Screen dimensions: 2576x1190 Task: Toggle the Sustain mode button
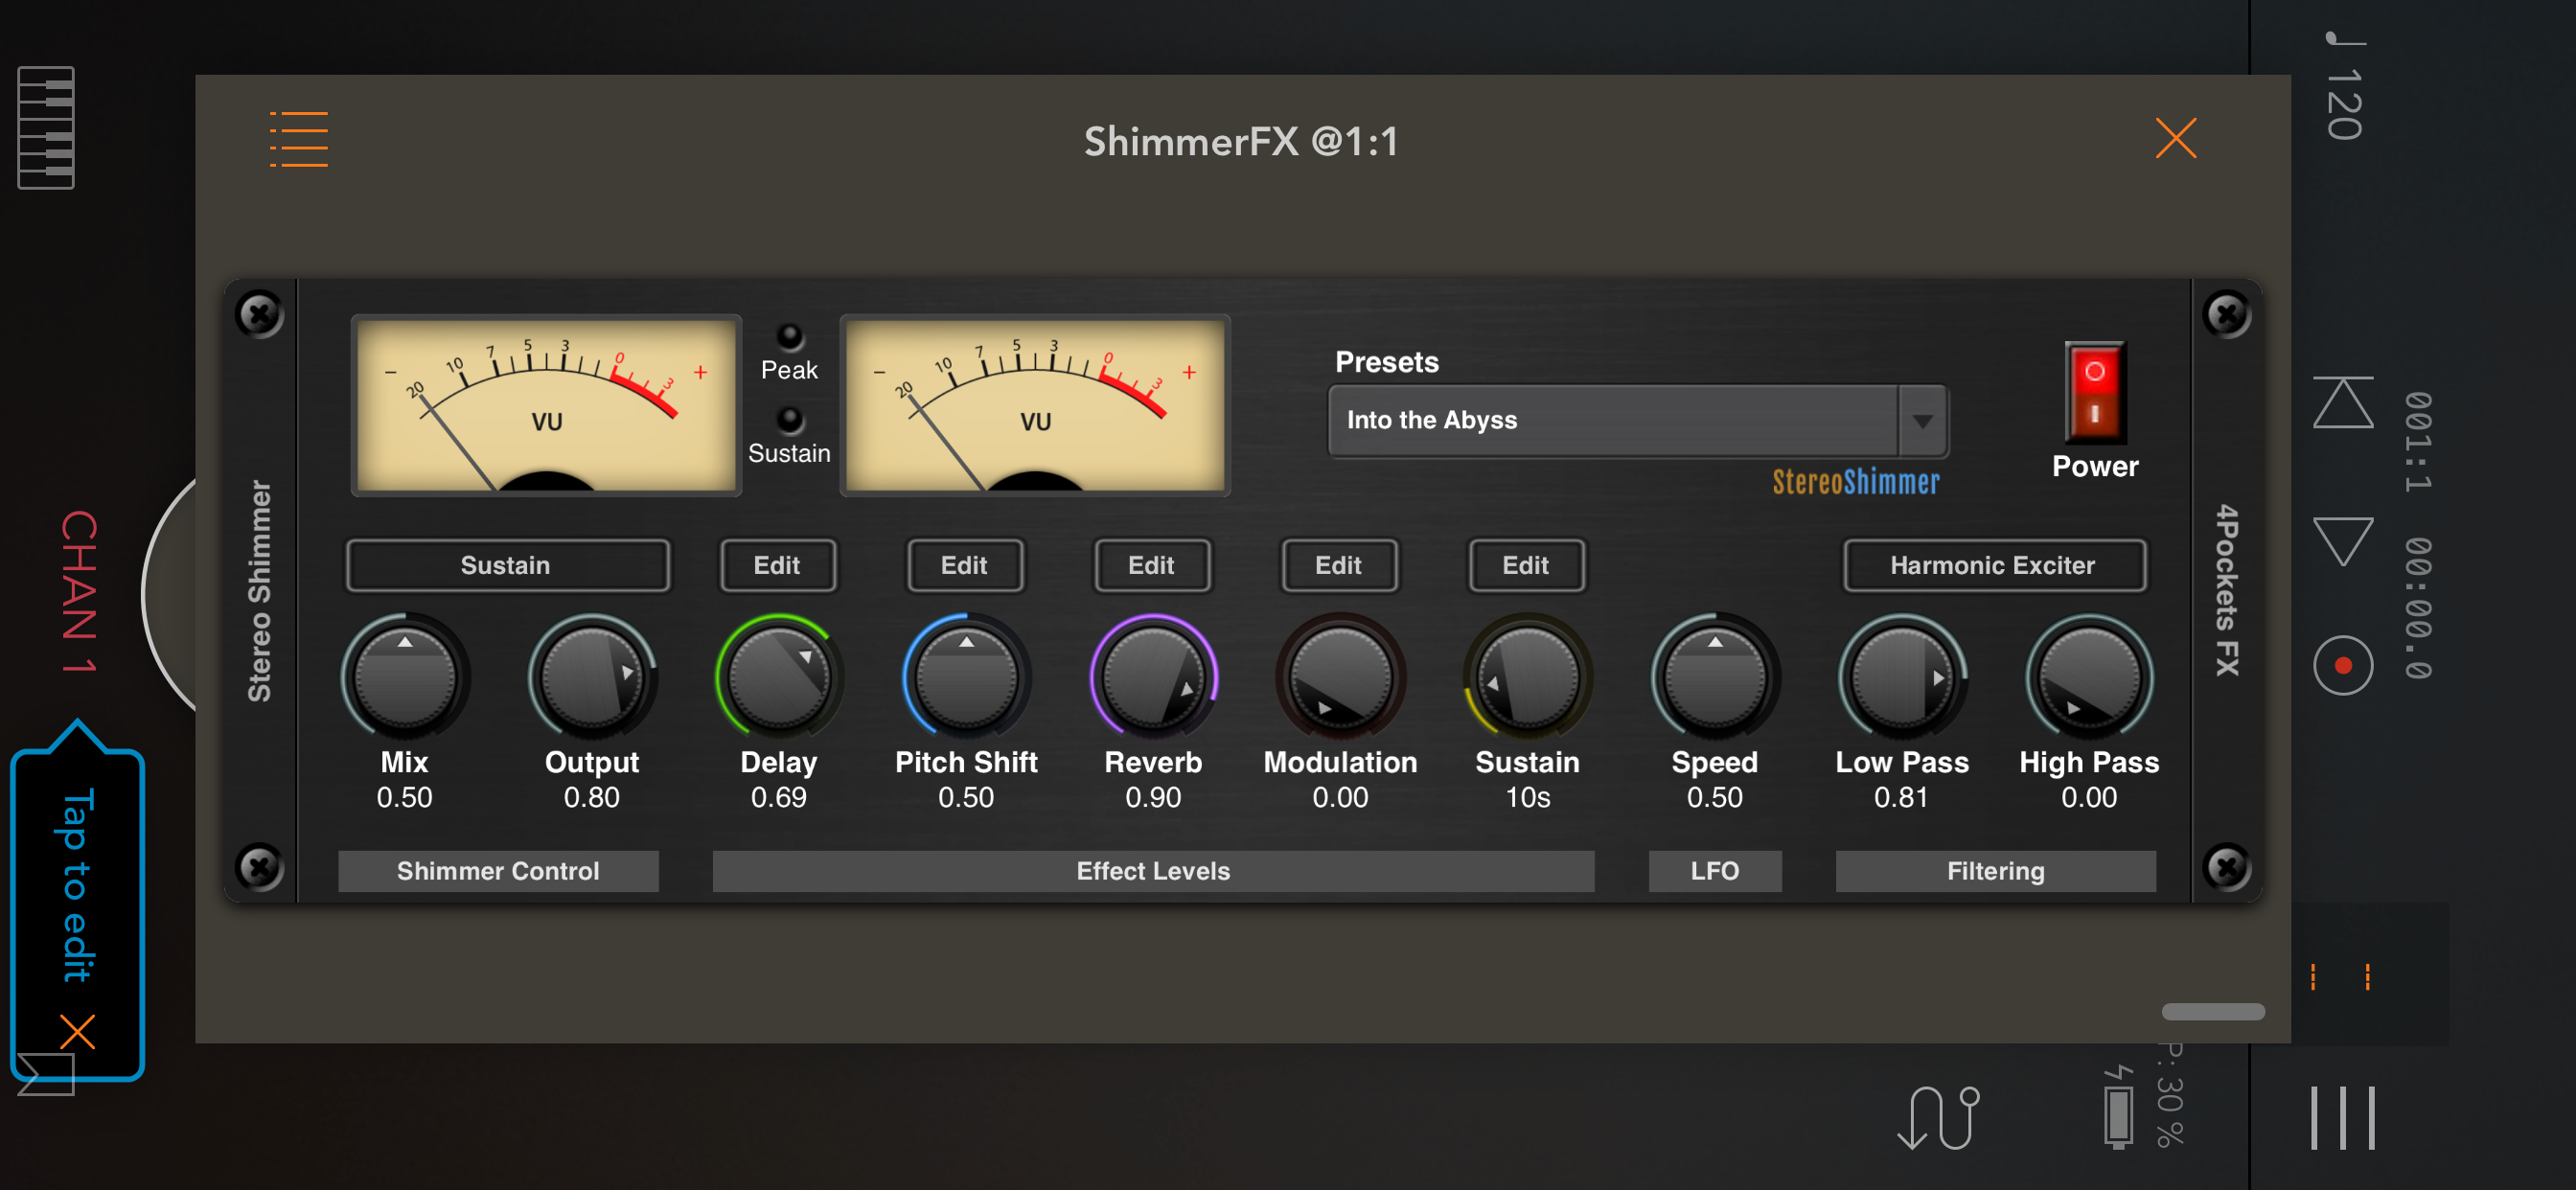click(506, 566)
